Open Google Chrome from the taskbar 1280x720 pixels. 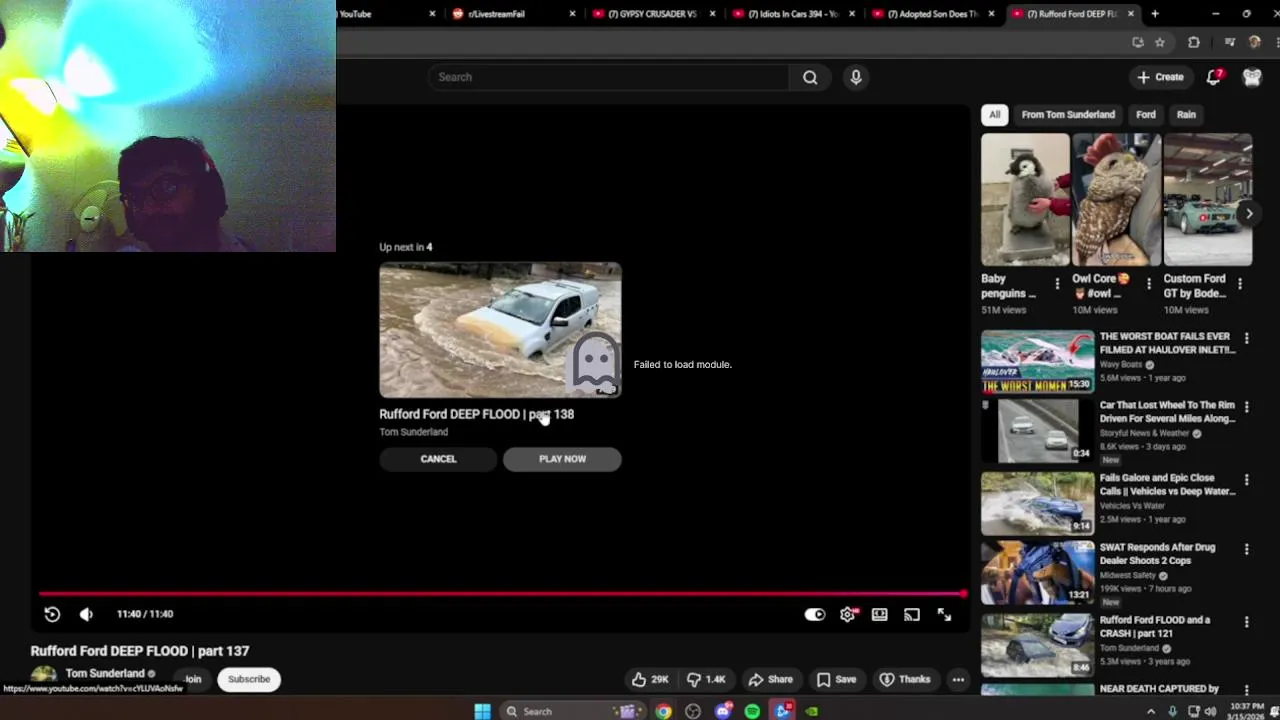(663, 711)
